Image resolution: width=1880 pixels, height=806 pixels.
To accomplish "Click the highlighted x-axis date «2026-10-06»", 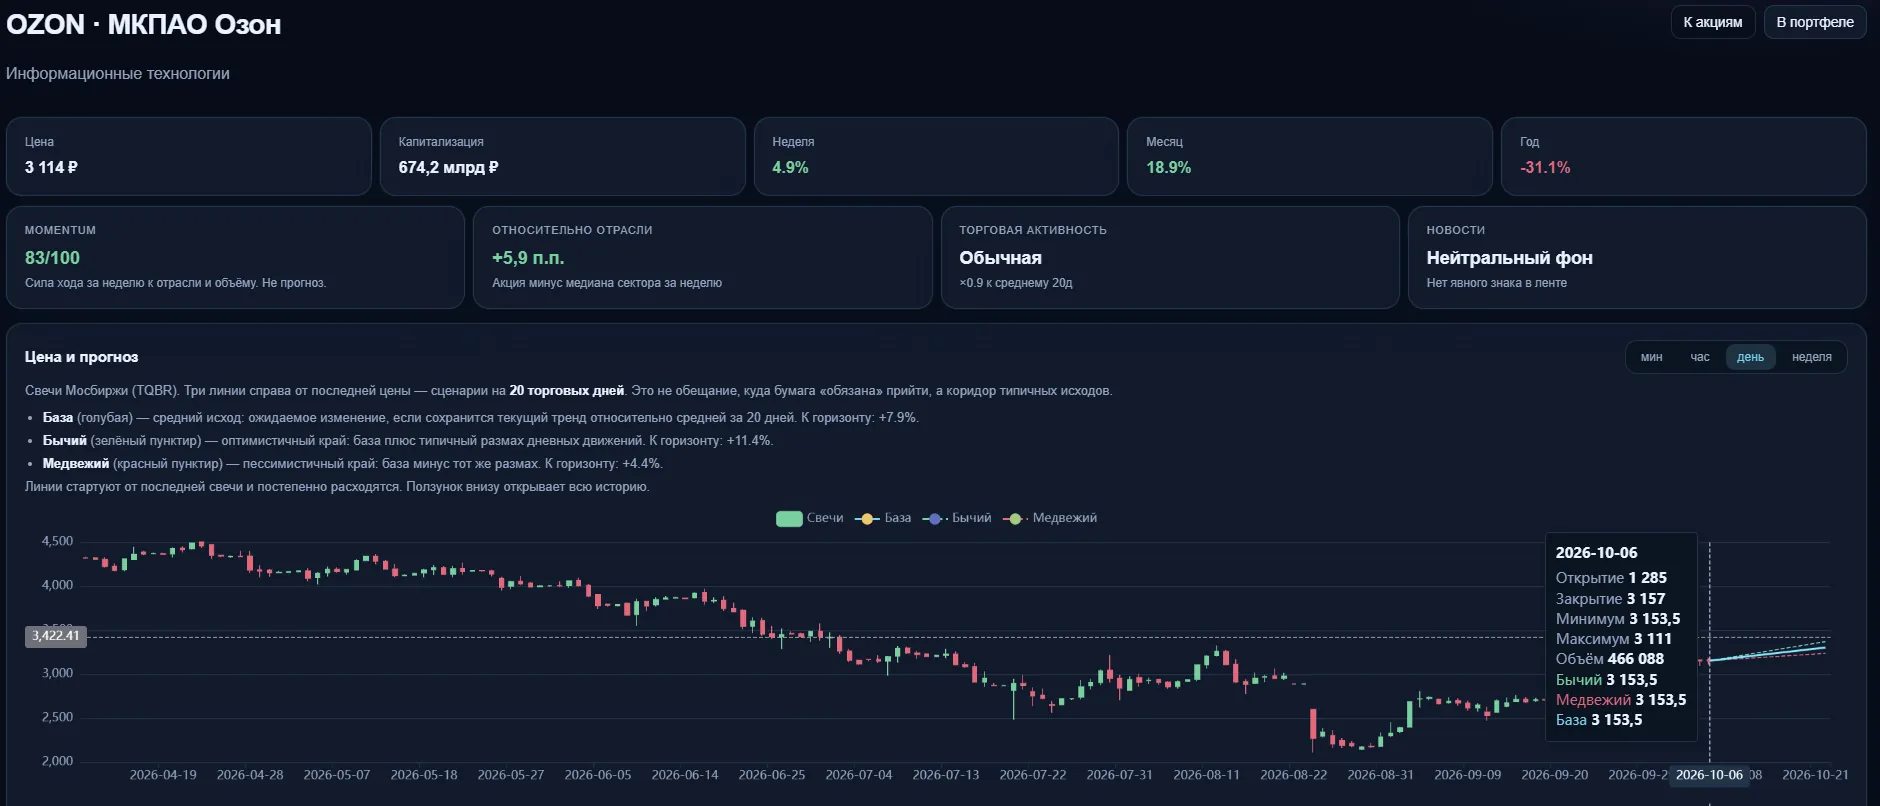I will point(1709,775).
